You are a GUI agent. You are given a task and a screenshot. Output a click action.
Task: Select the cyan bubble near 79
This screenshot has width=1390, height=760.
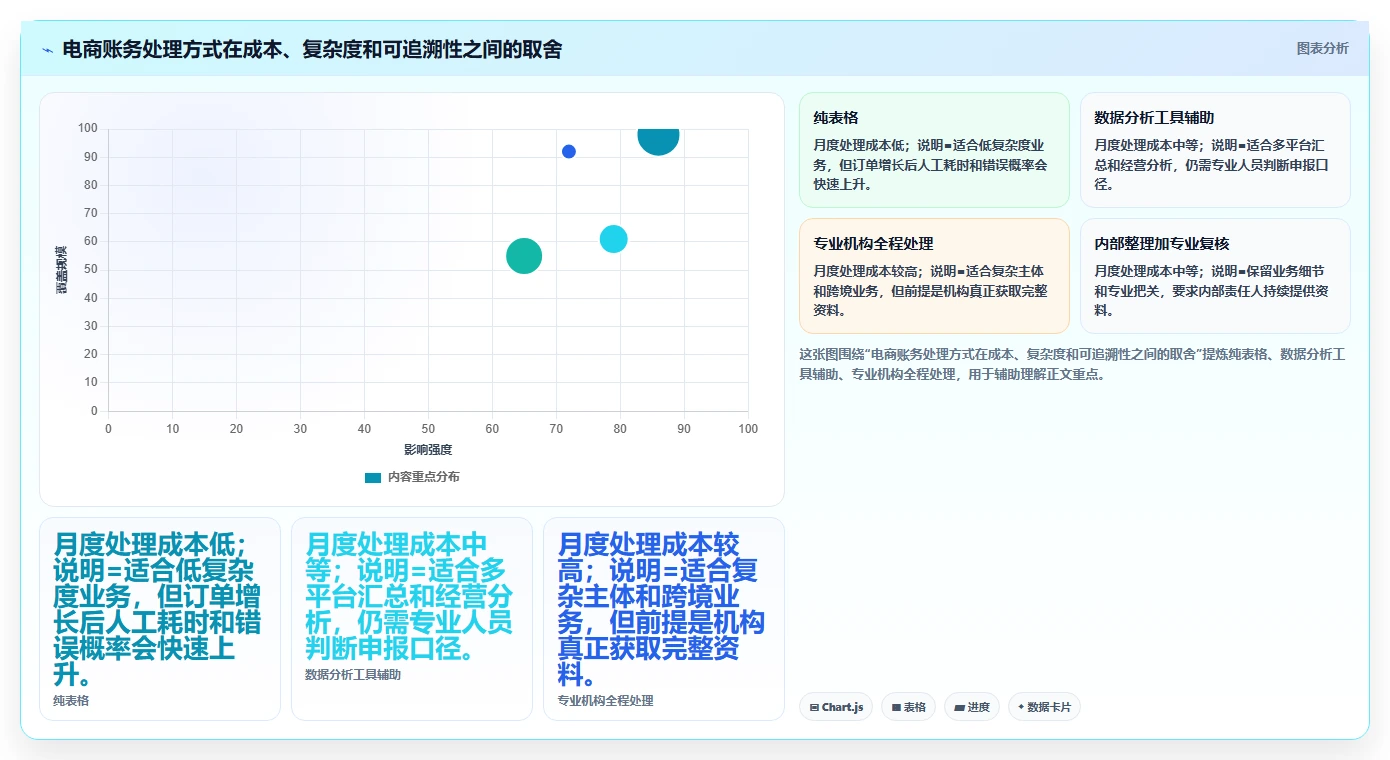tap(613, 239)
